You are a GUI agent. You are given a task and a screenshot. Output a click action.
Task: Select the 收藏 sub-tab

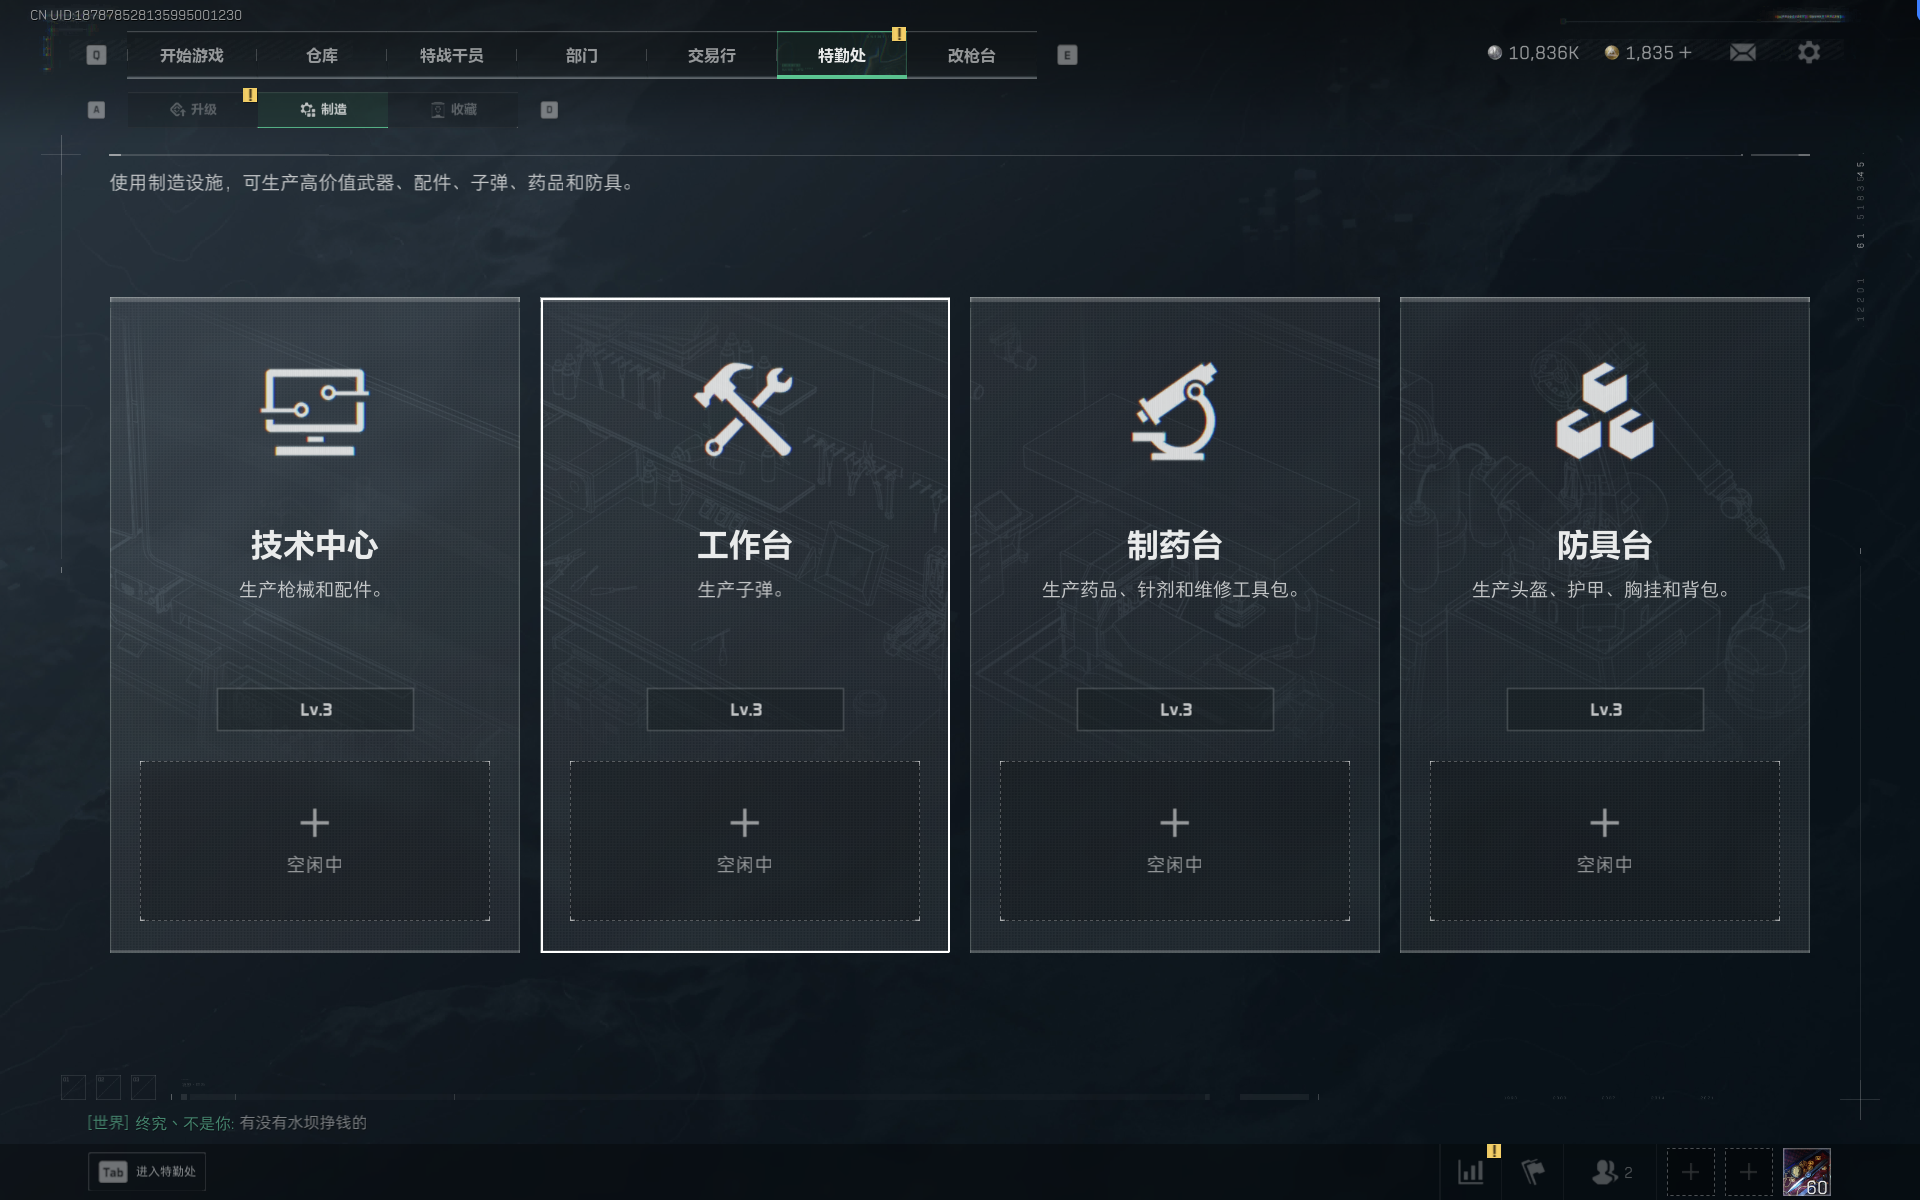click(x=453, y=109)
